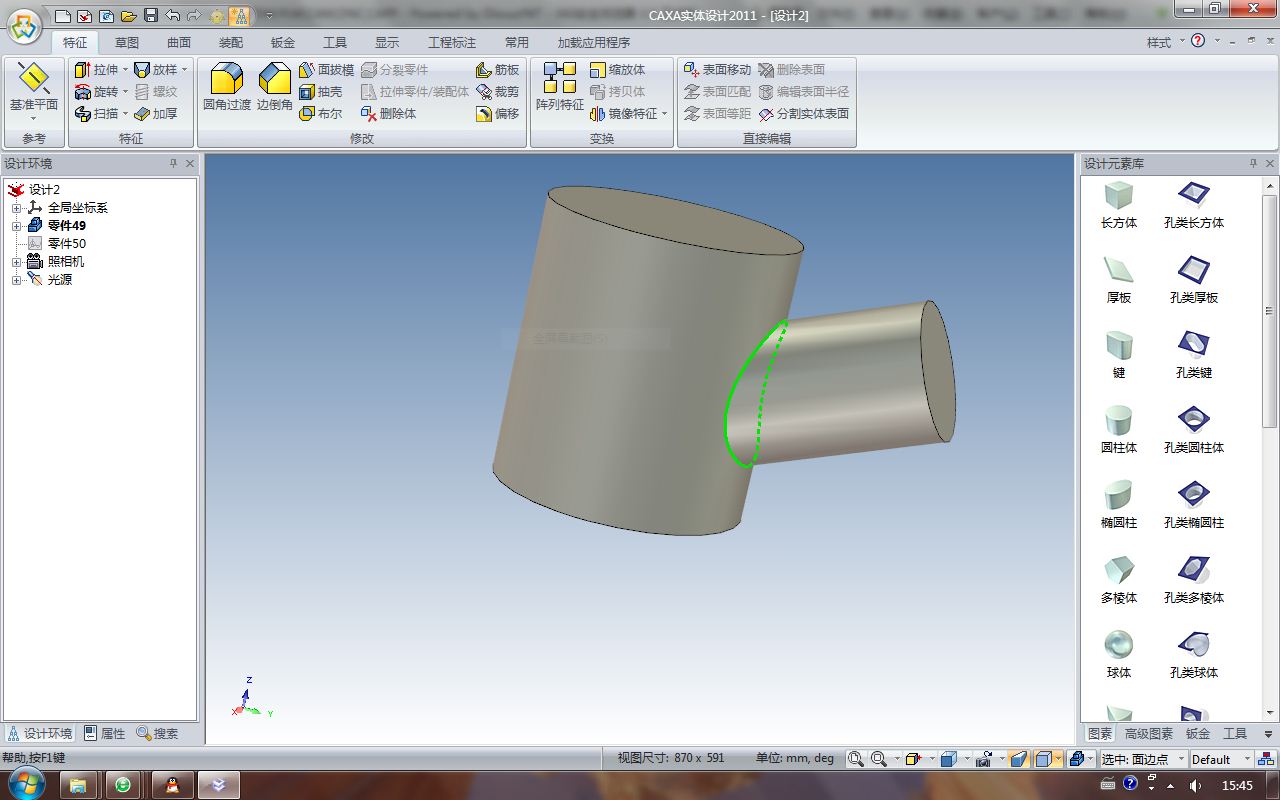Image resolution: width=1280 pixels, height=800 pixels.
Task: Open the 加载应用程序 ribbon tab
Action: pyautogui.click(x=594, y=43)
